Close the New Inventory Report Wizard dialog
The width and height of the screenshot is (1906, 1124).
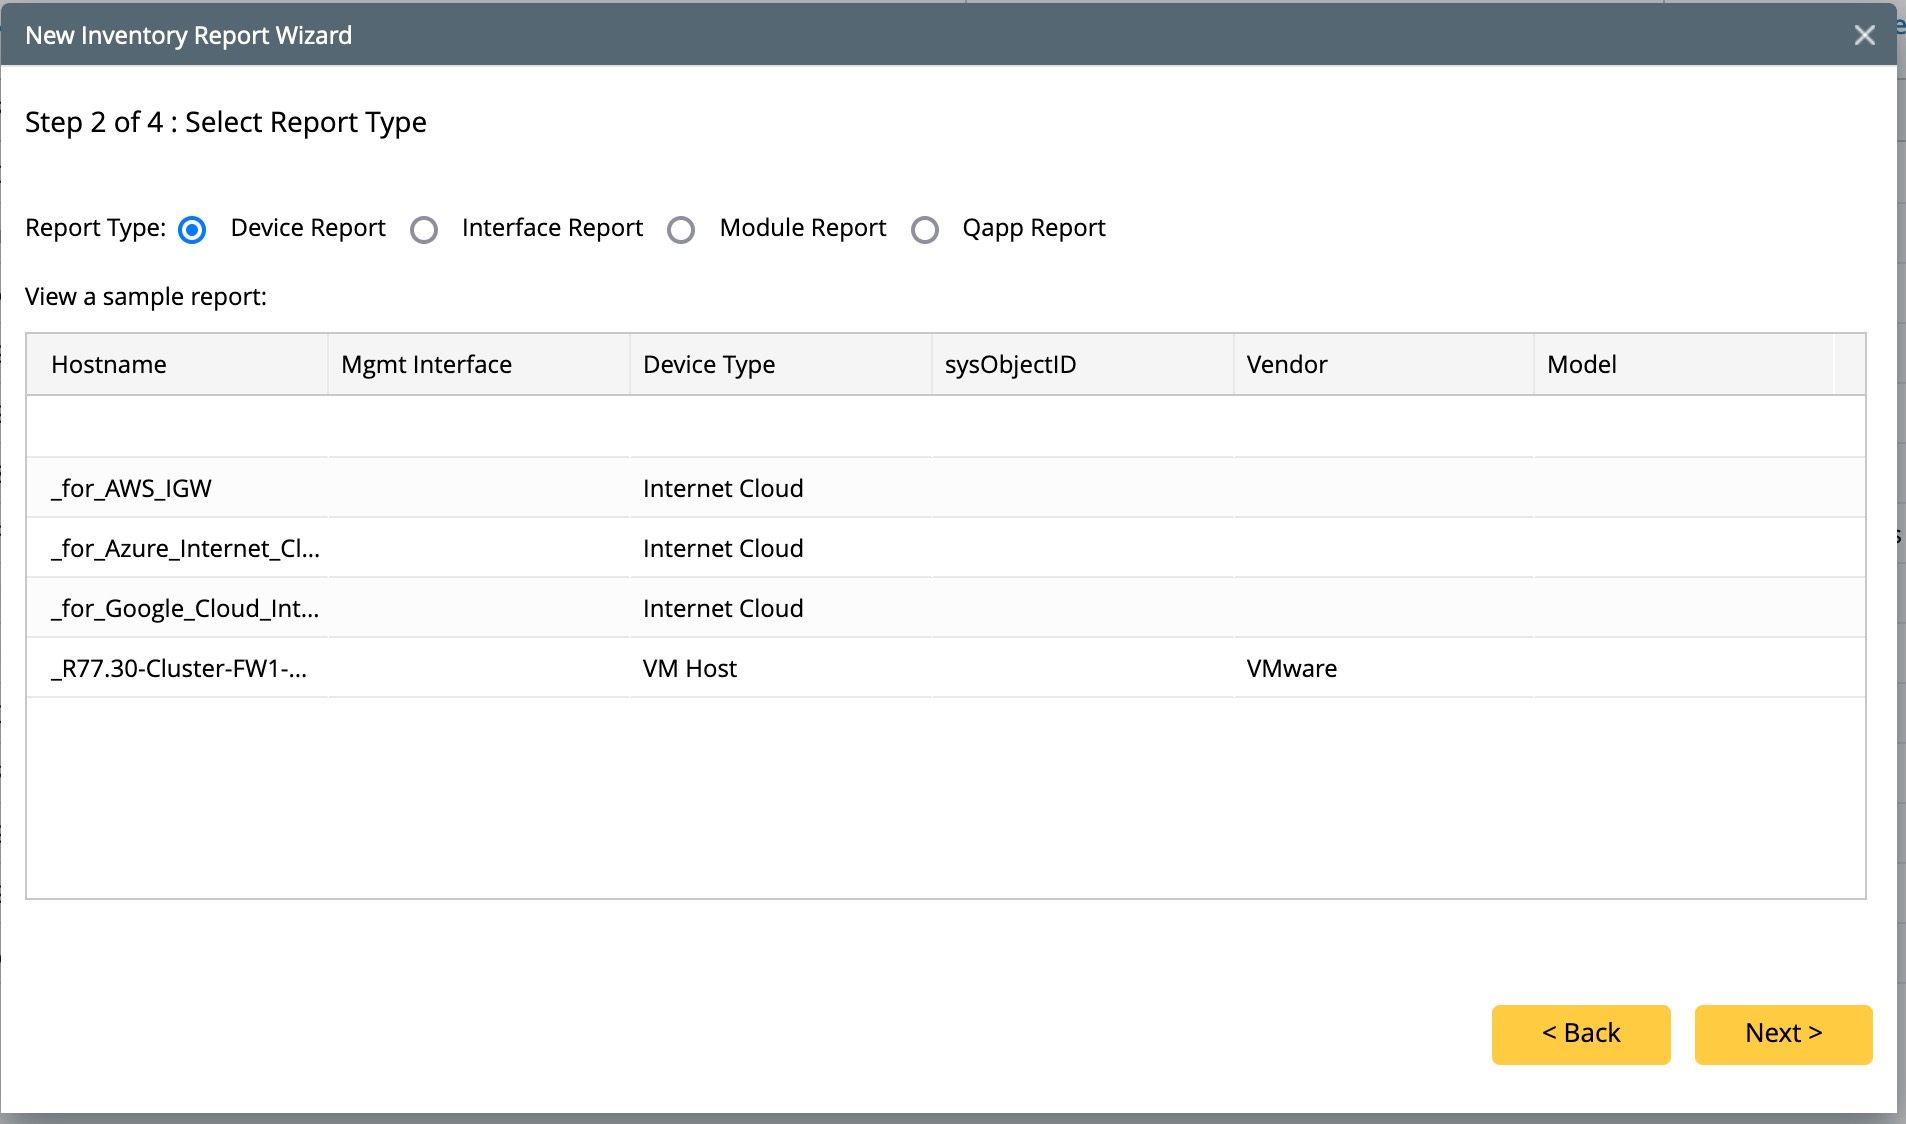tap(1864, 35)
